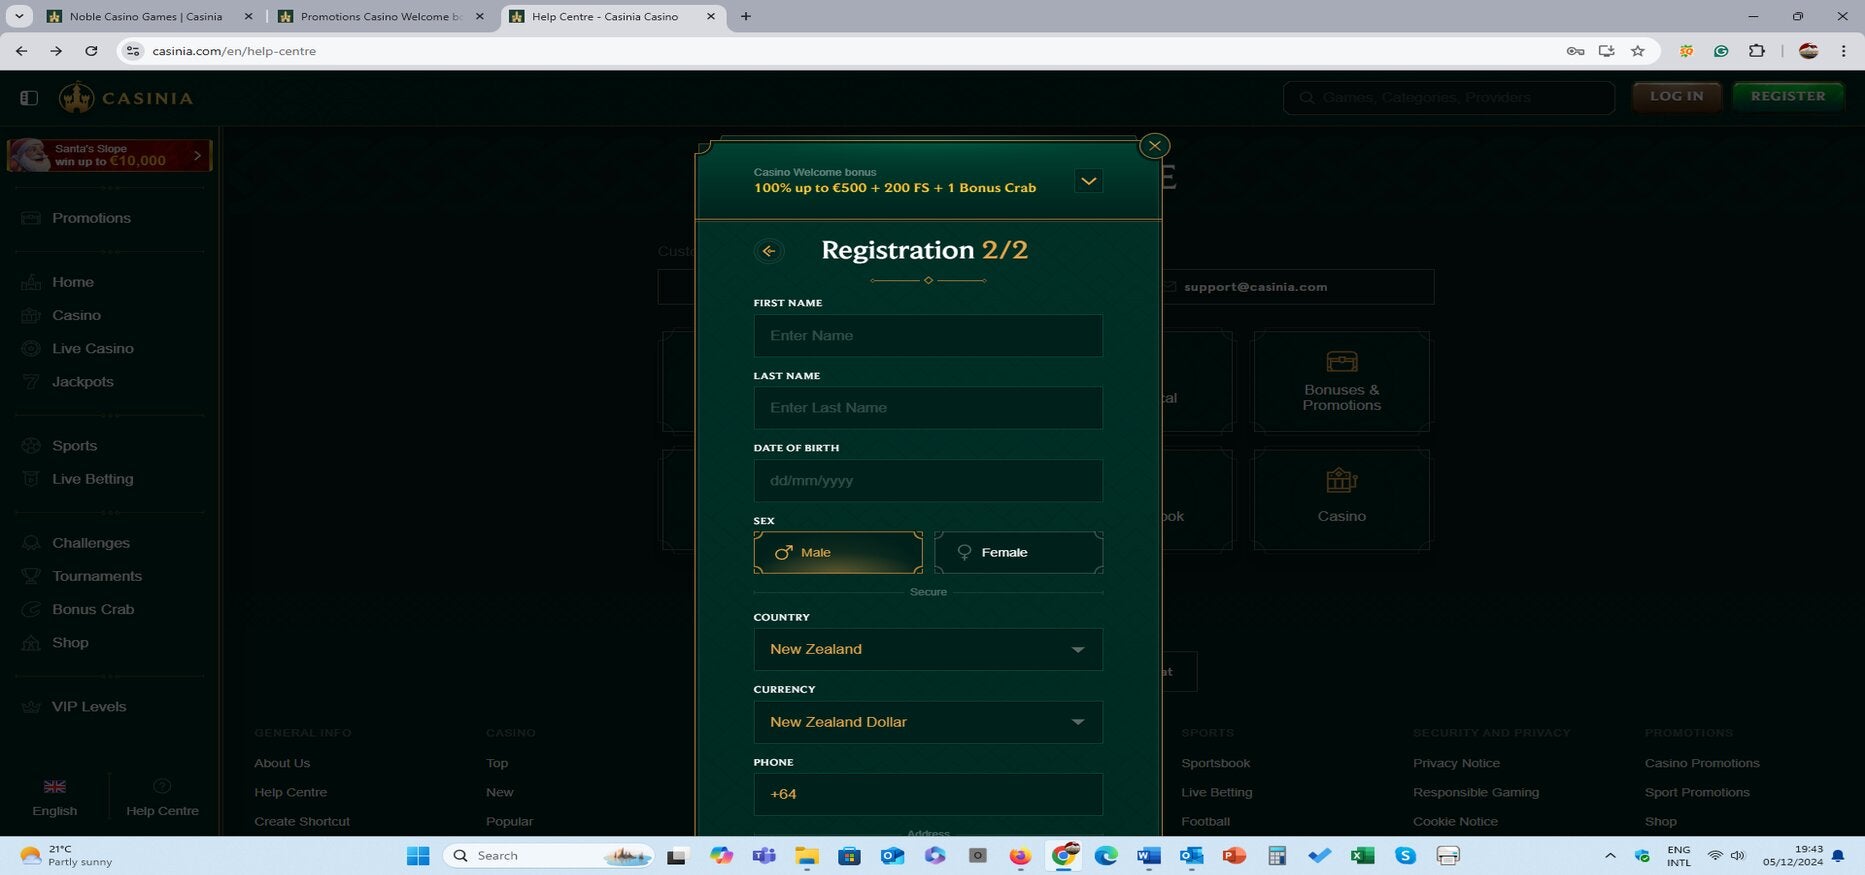Open Casino help category card
Image resolution: width=1865 pixels, height=875 pixels.
(1341, 500)
